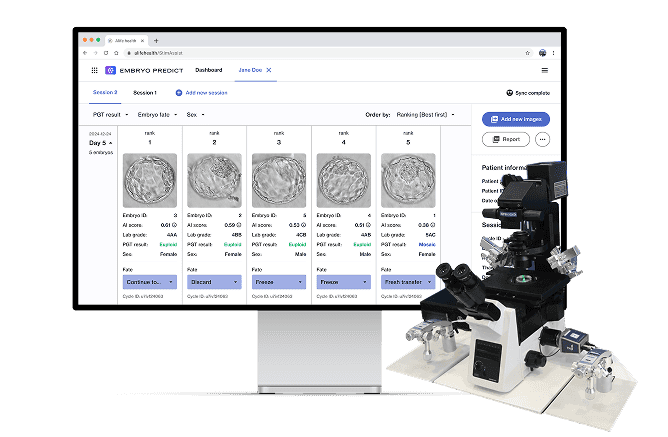Open rank 3 embryo image
This screenshot has height=437, width=668.
[x=279, y=181]
